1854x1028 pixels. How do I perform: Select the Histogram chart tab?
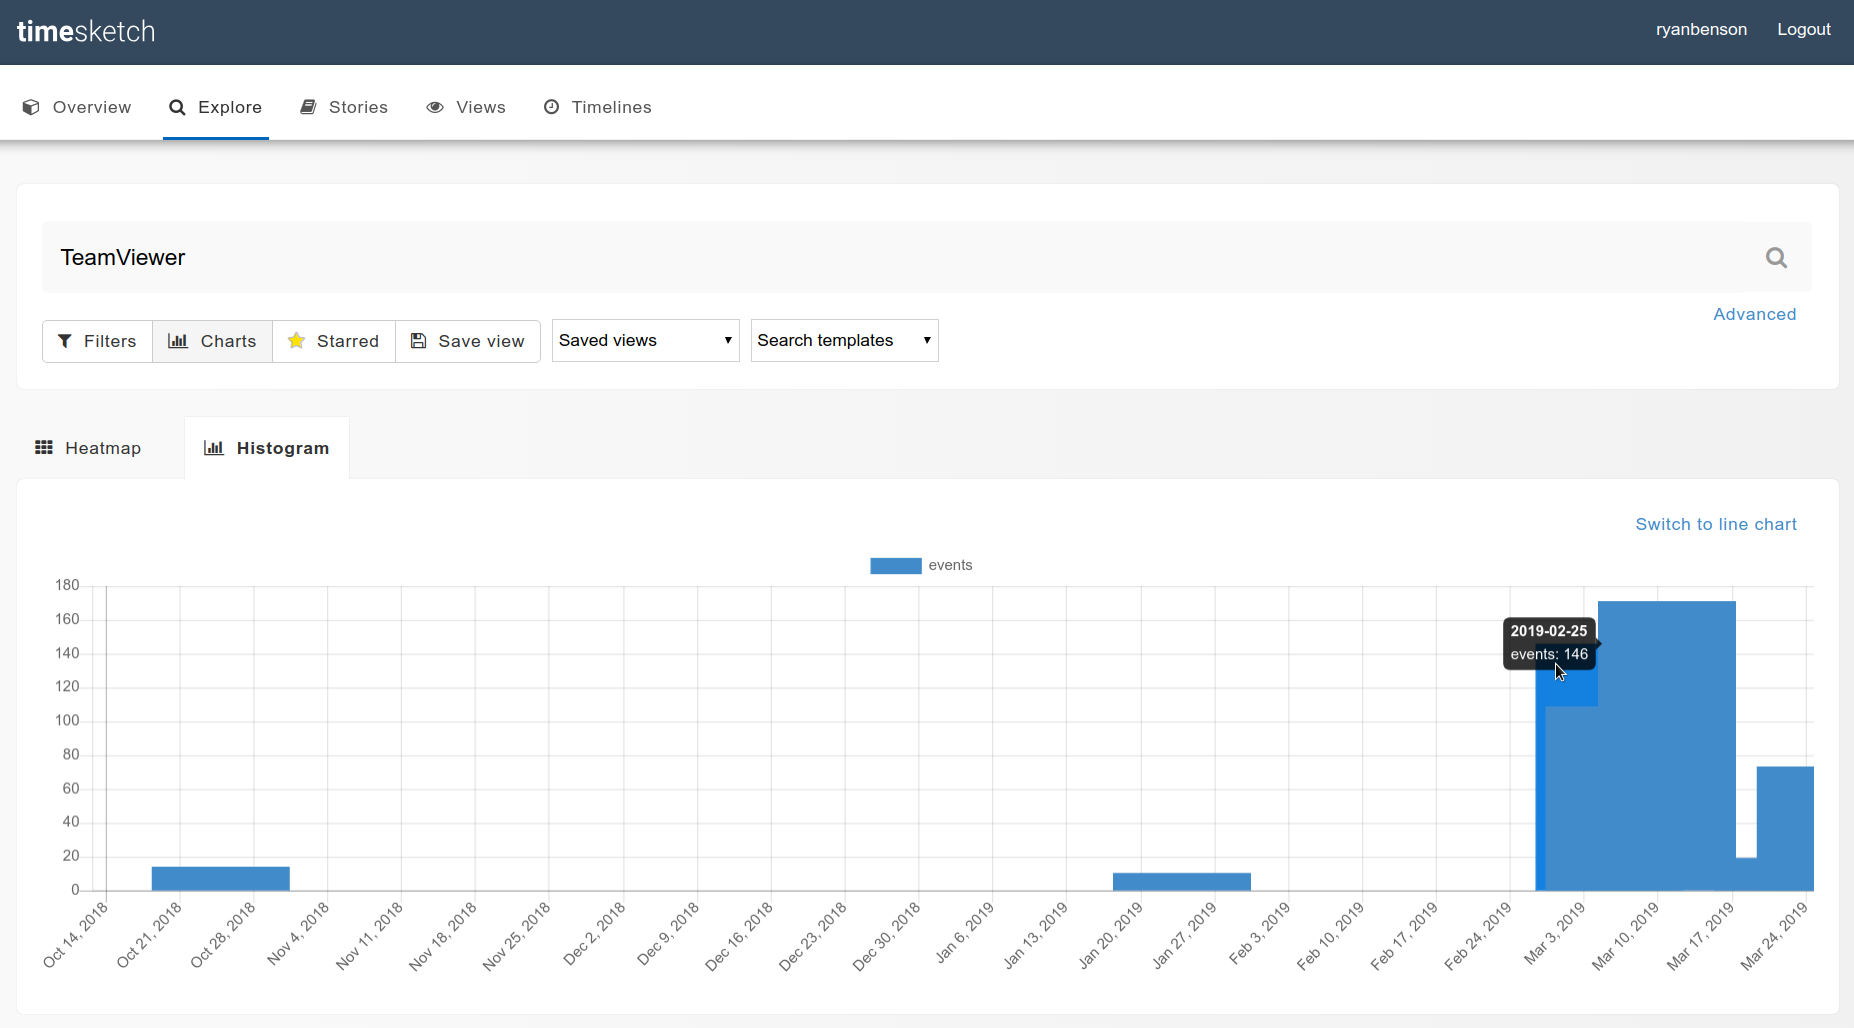pos(267,448)
